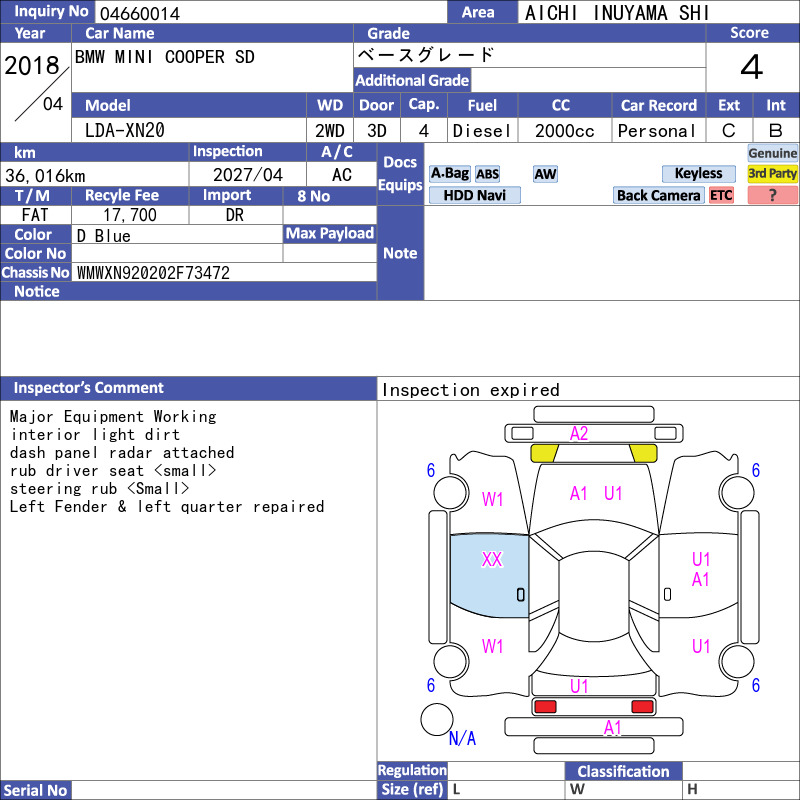Viewport: 800px width, 800px height.
Task: Click the A2 mark on front bumper
Action: coord(579,434)
